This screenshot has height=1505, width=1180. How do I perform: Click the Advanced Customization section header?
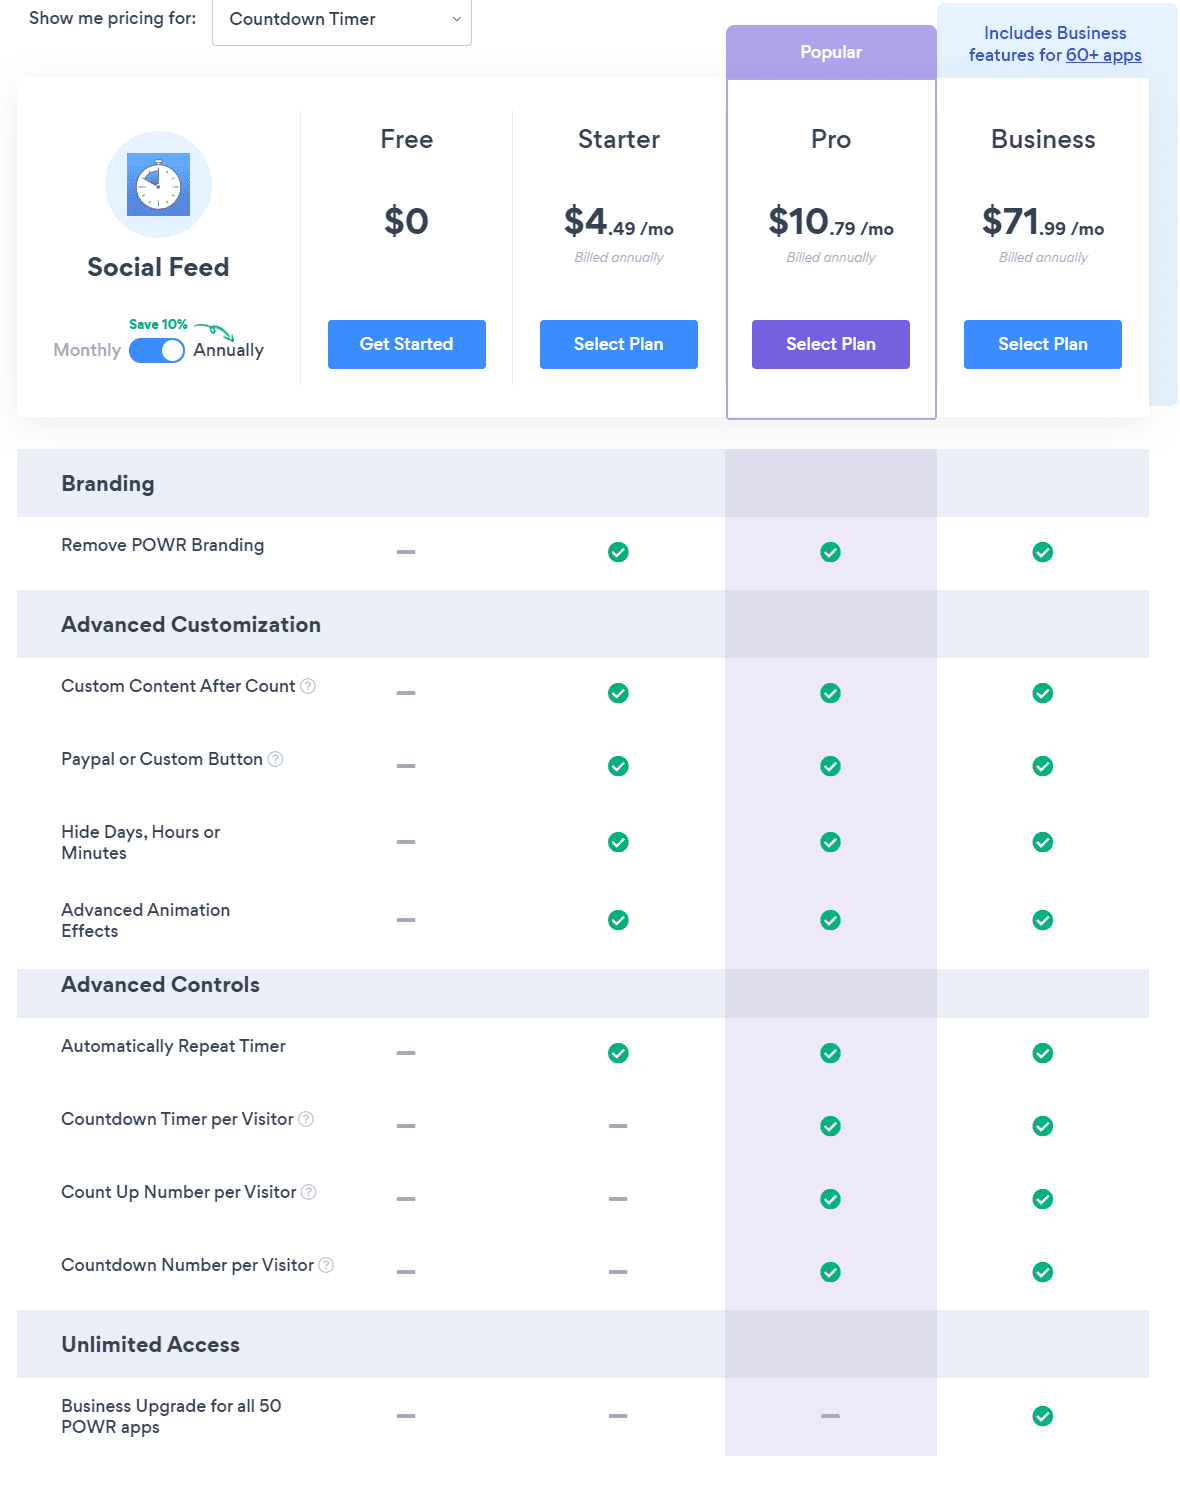191,625
